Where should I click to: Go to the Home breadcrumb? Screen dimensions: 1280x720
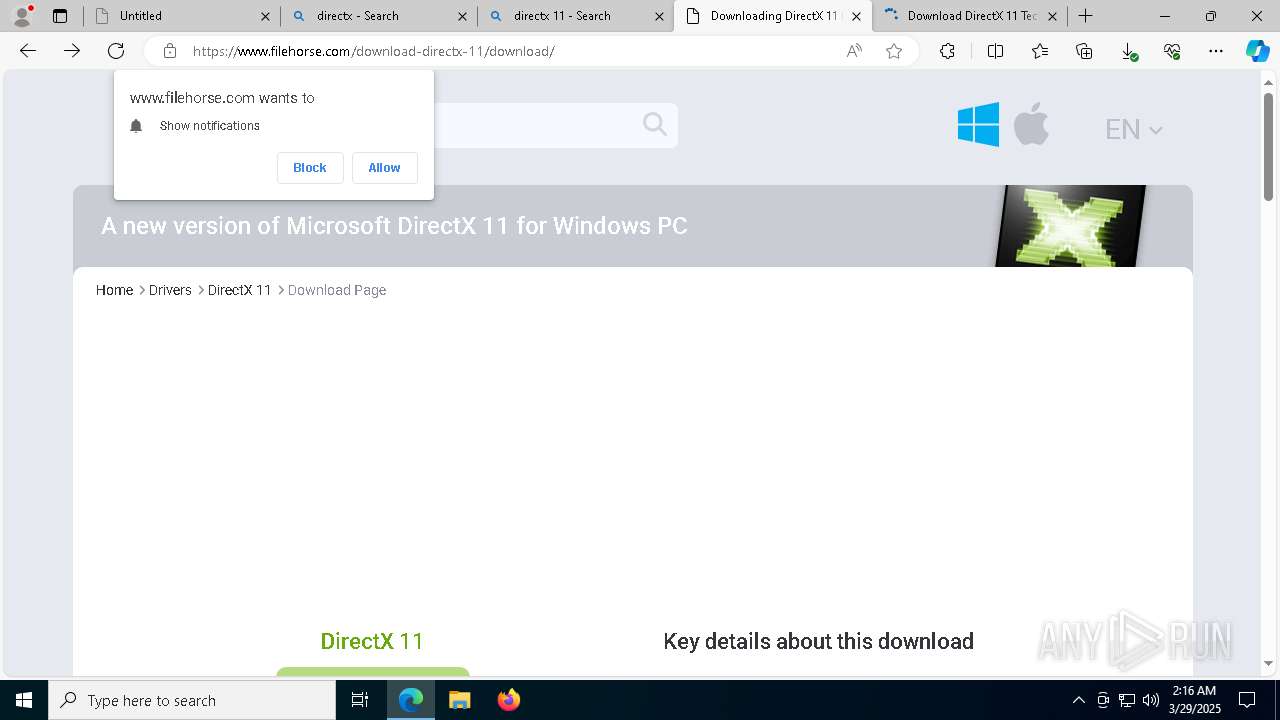click(114, 290)
